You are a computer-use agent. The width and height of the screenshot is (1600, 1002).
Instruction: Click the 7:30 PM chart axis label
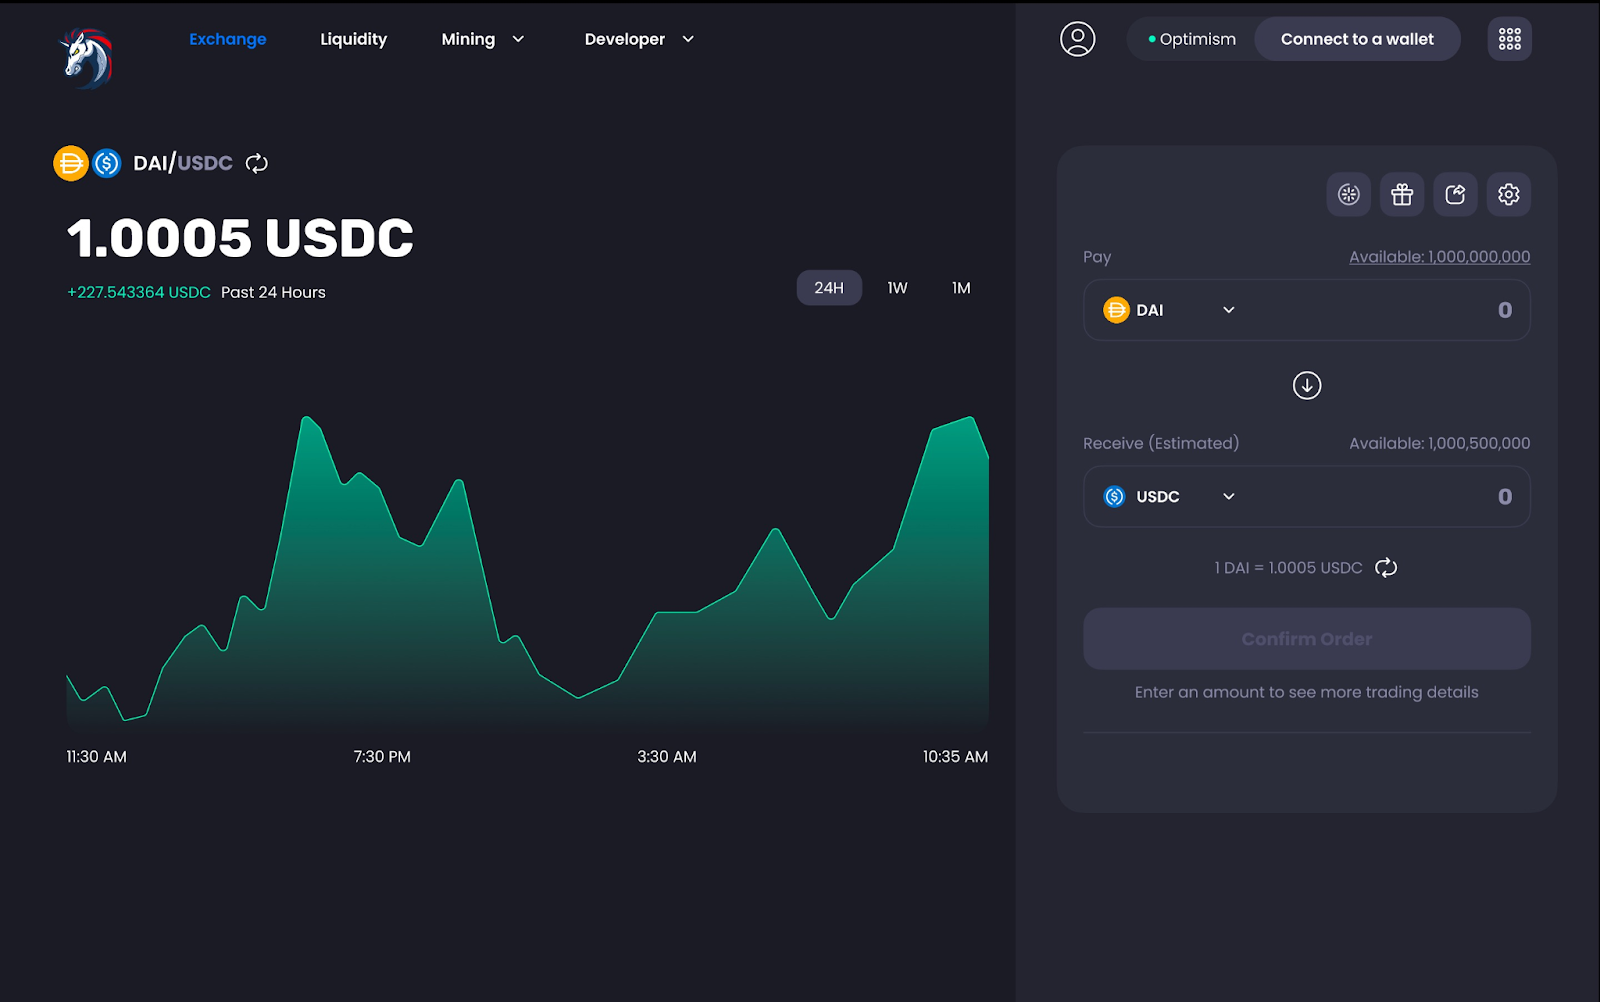382,757
